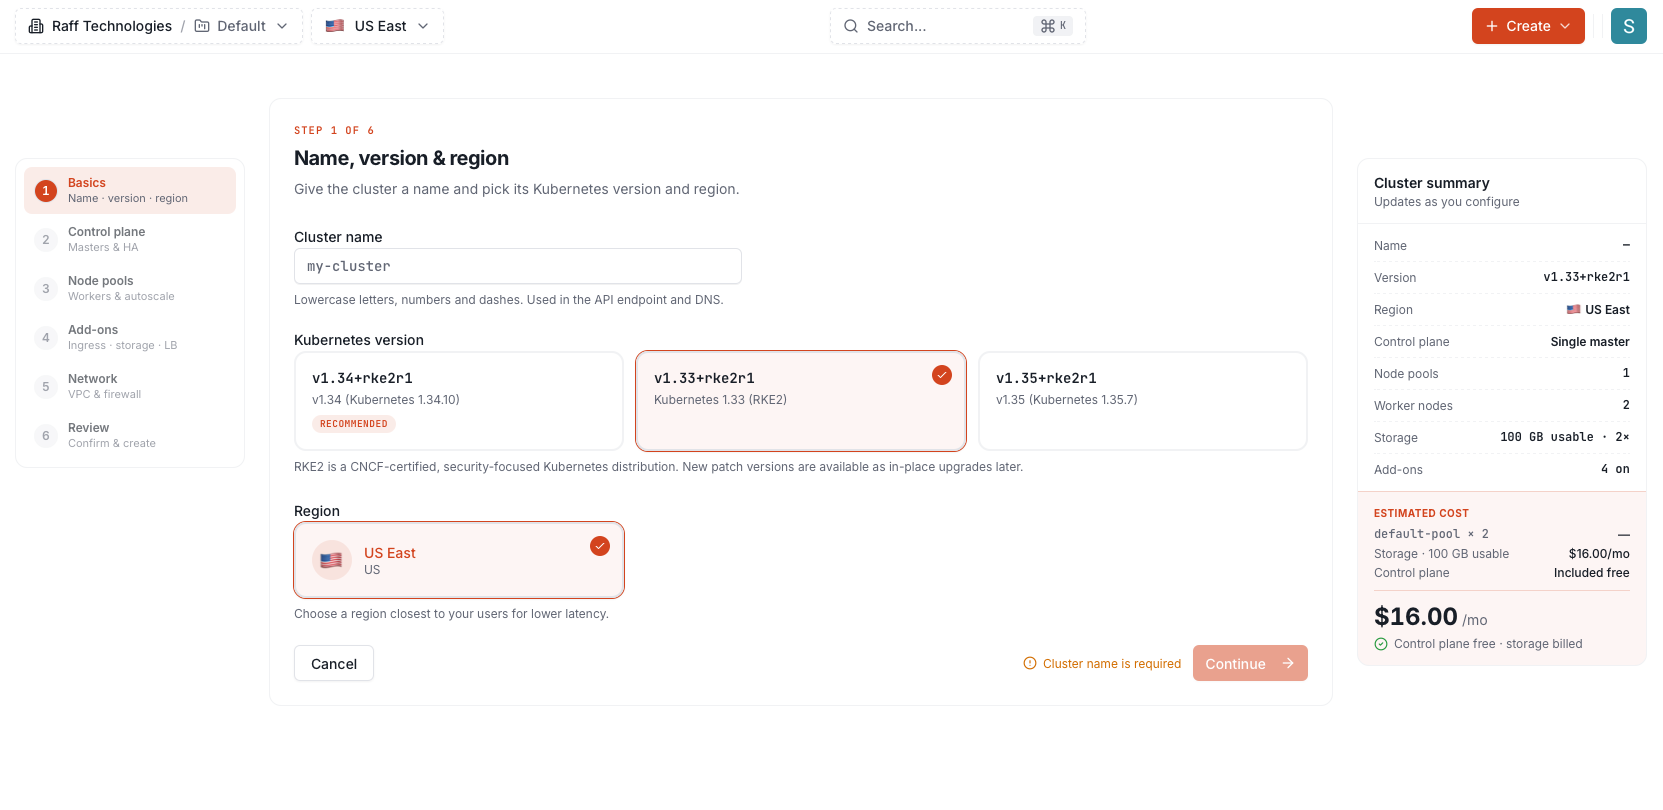
Task: Click the $16.00 total cost
Action: 1416,616
